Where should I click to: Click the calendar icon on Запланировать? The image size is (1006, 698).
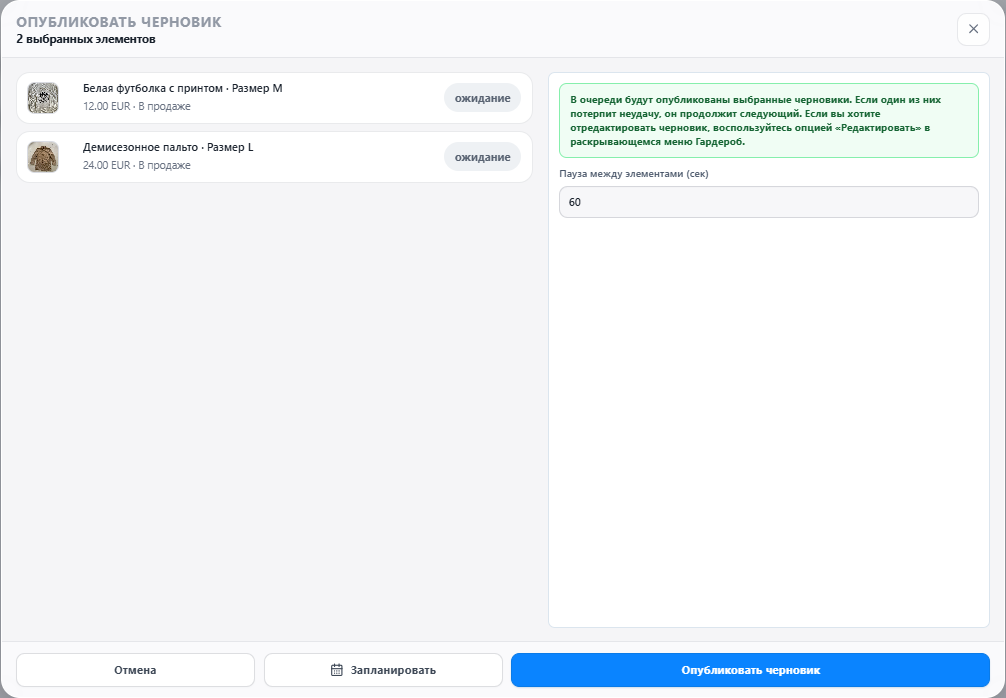point(337,670)
